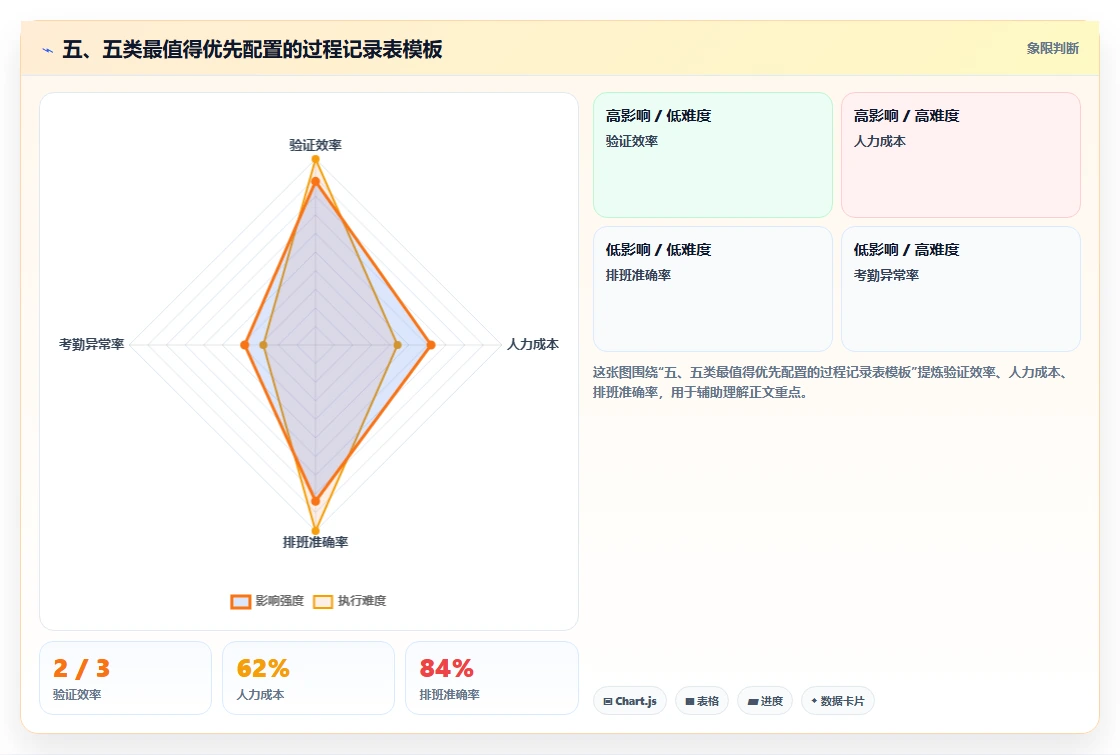Click the 排班准确率 radar axis label
The height and width of the screenshot is (755, 1120).
pyautogui.click(x=315, y=542)
